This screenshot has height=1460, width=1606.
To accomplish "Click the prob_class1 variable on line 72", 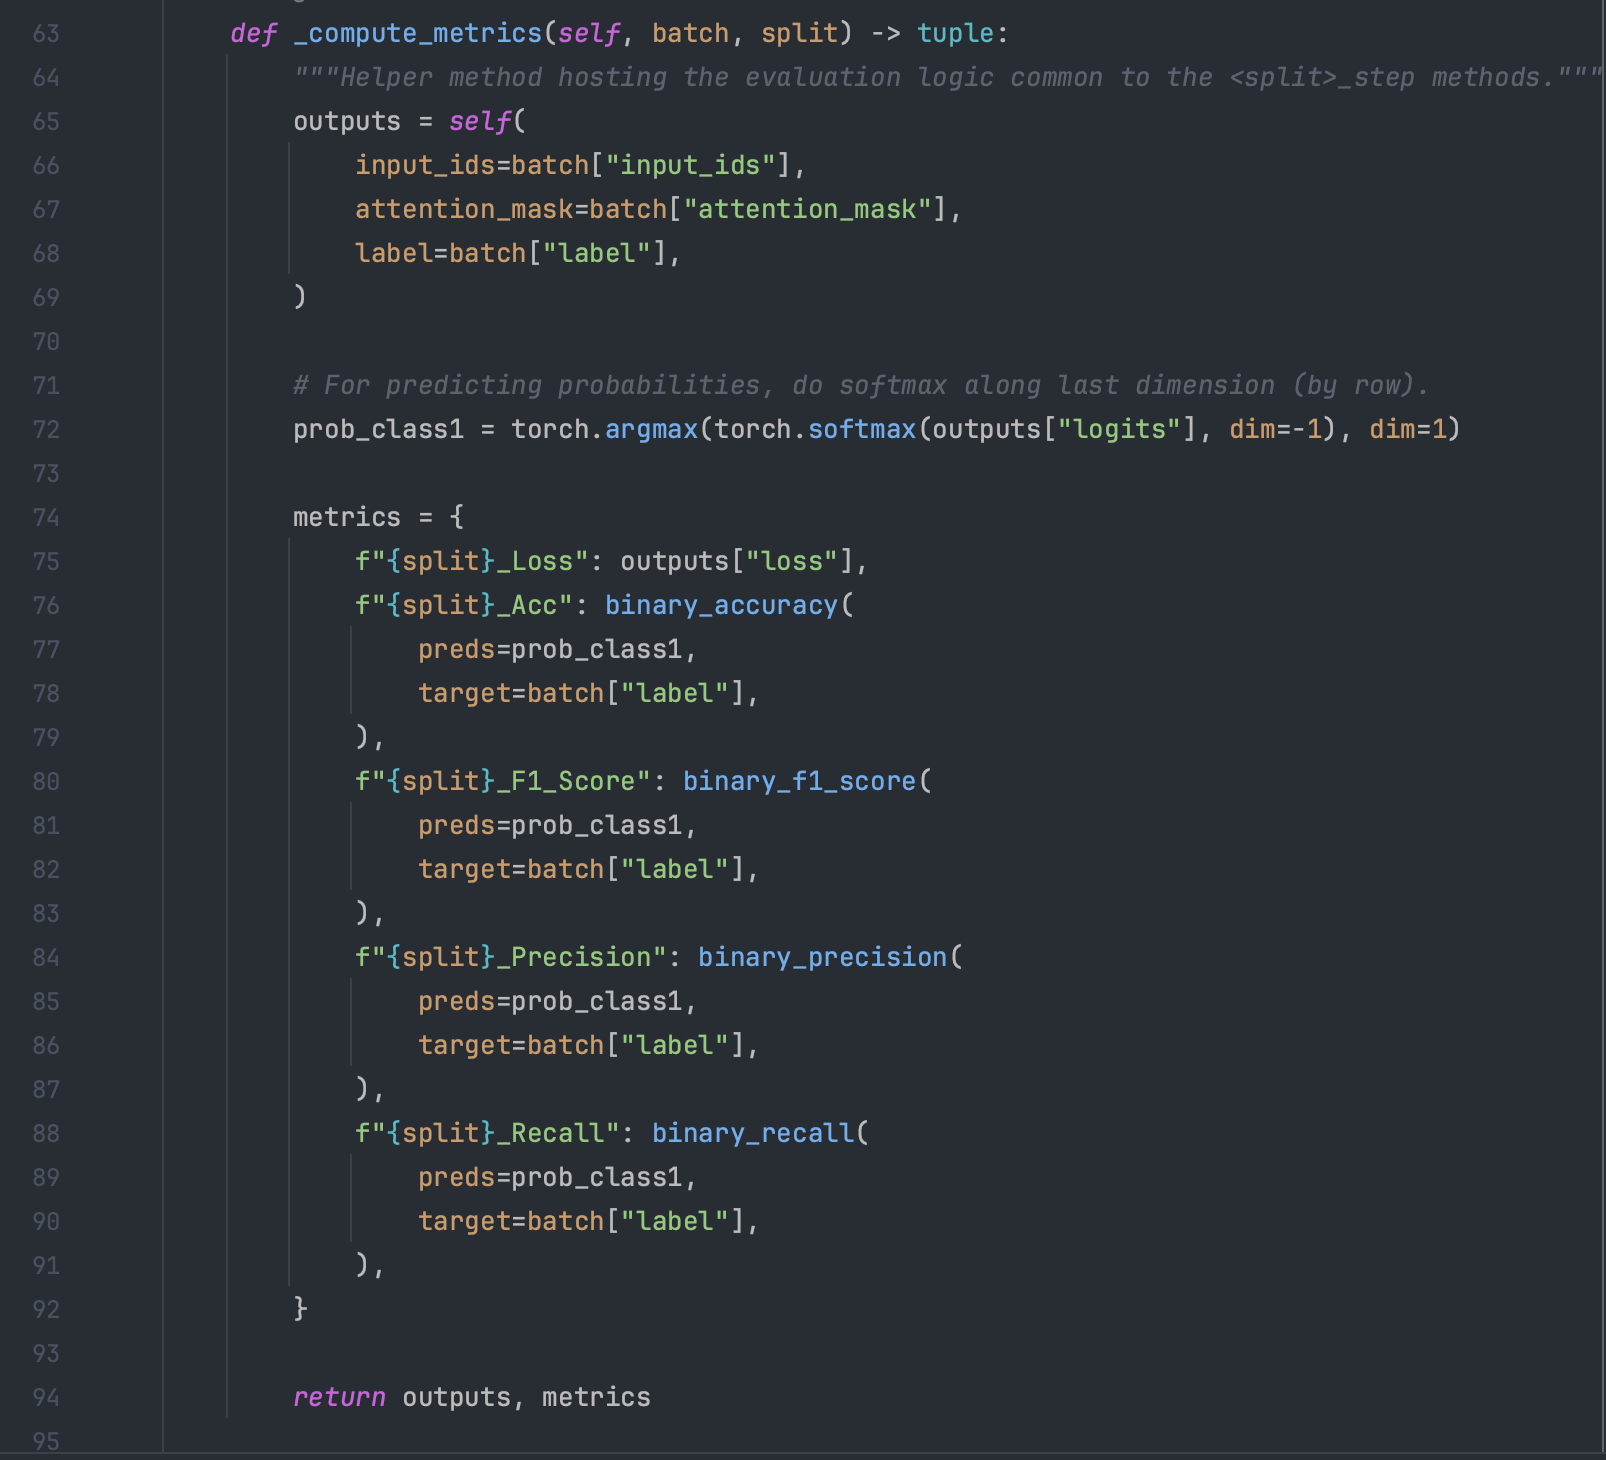I will (378, 430).
